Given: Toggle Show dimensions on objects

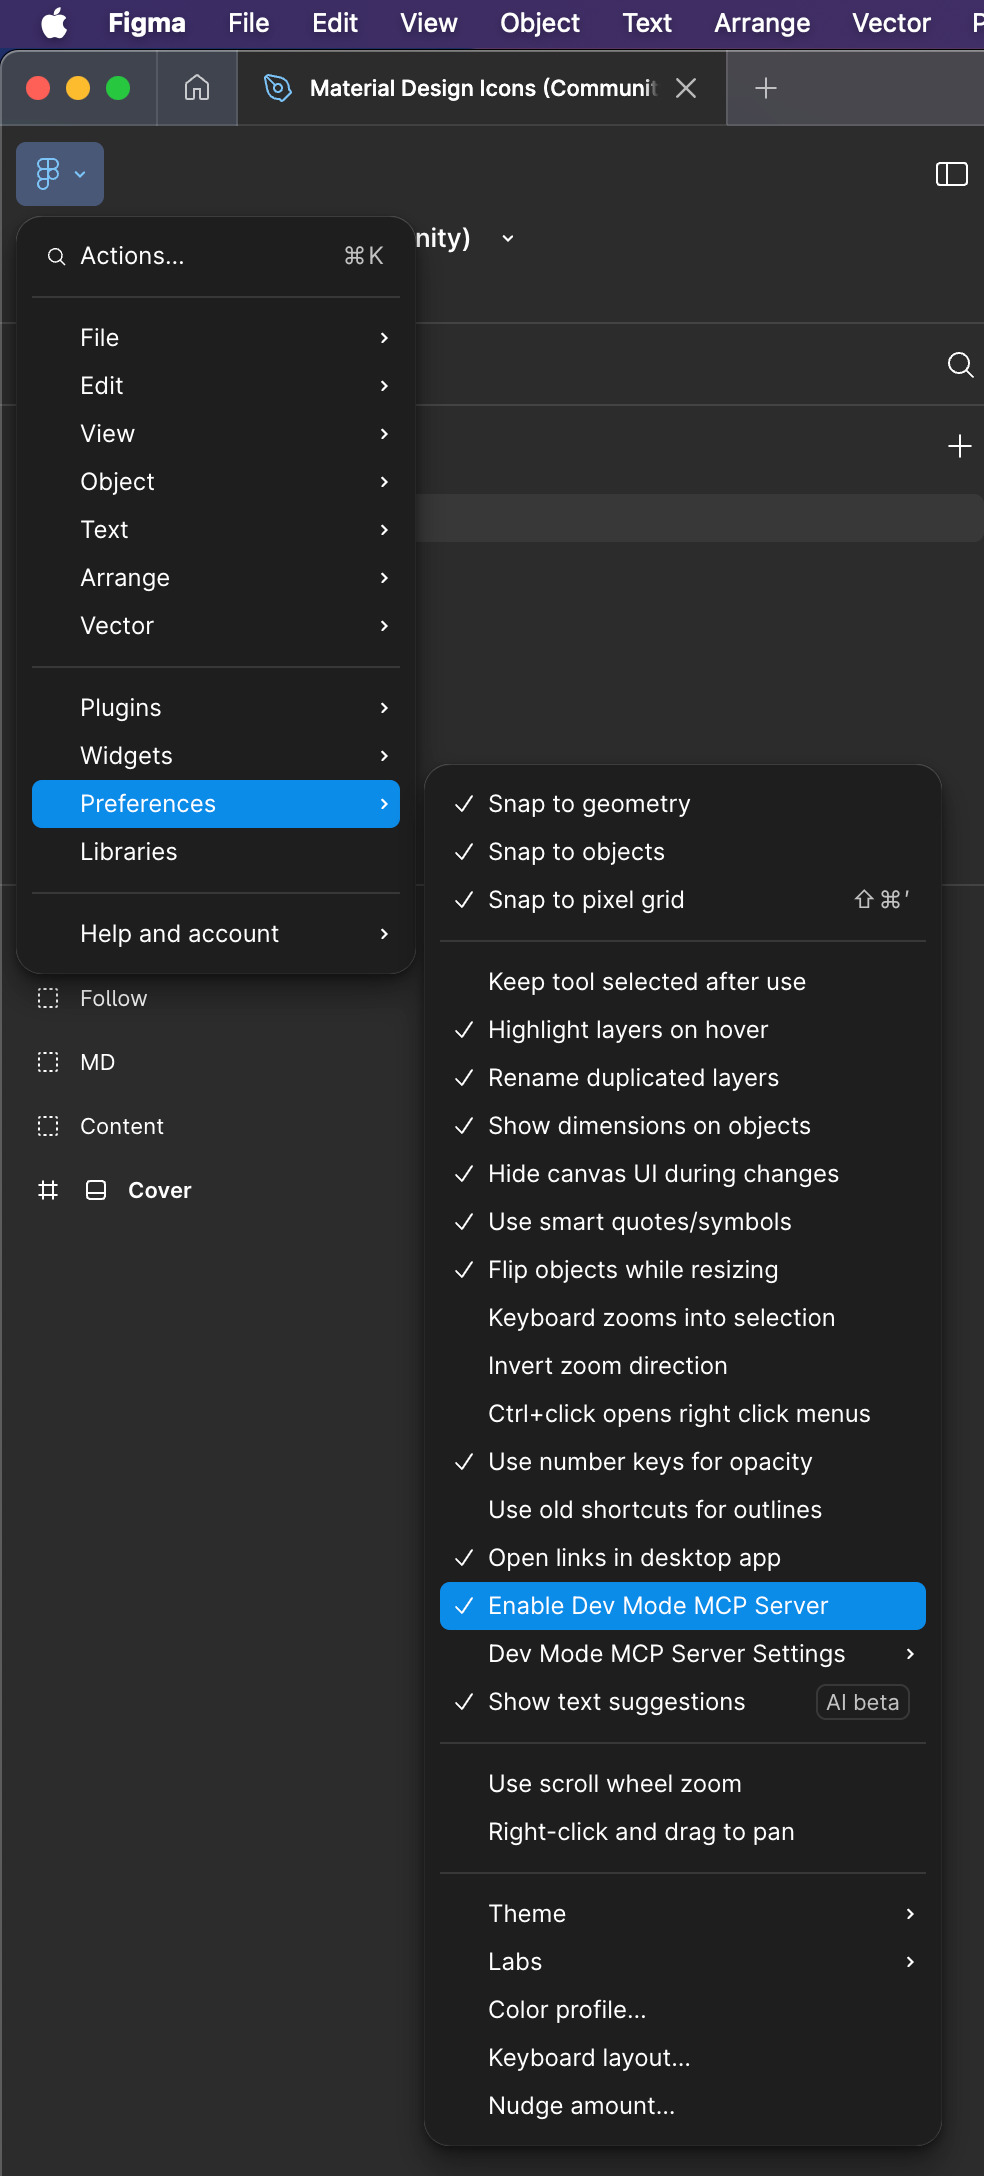Looking at the screenshot, I should pos(683,1126).
